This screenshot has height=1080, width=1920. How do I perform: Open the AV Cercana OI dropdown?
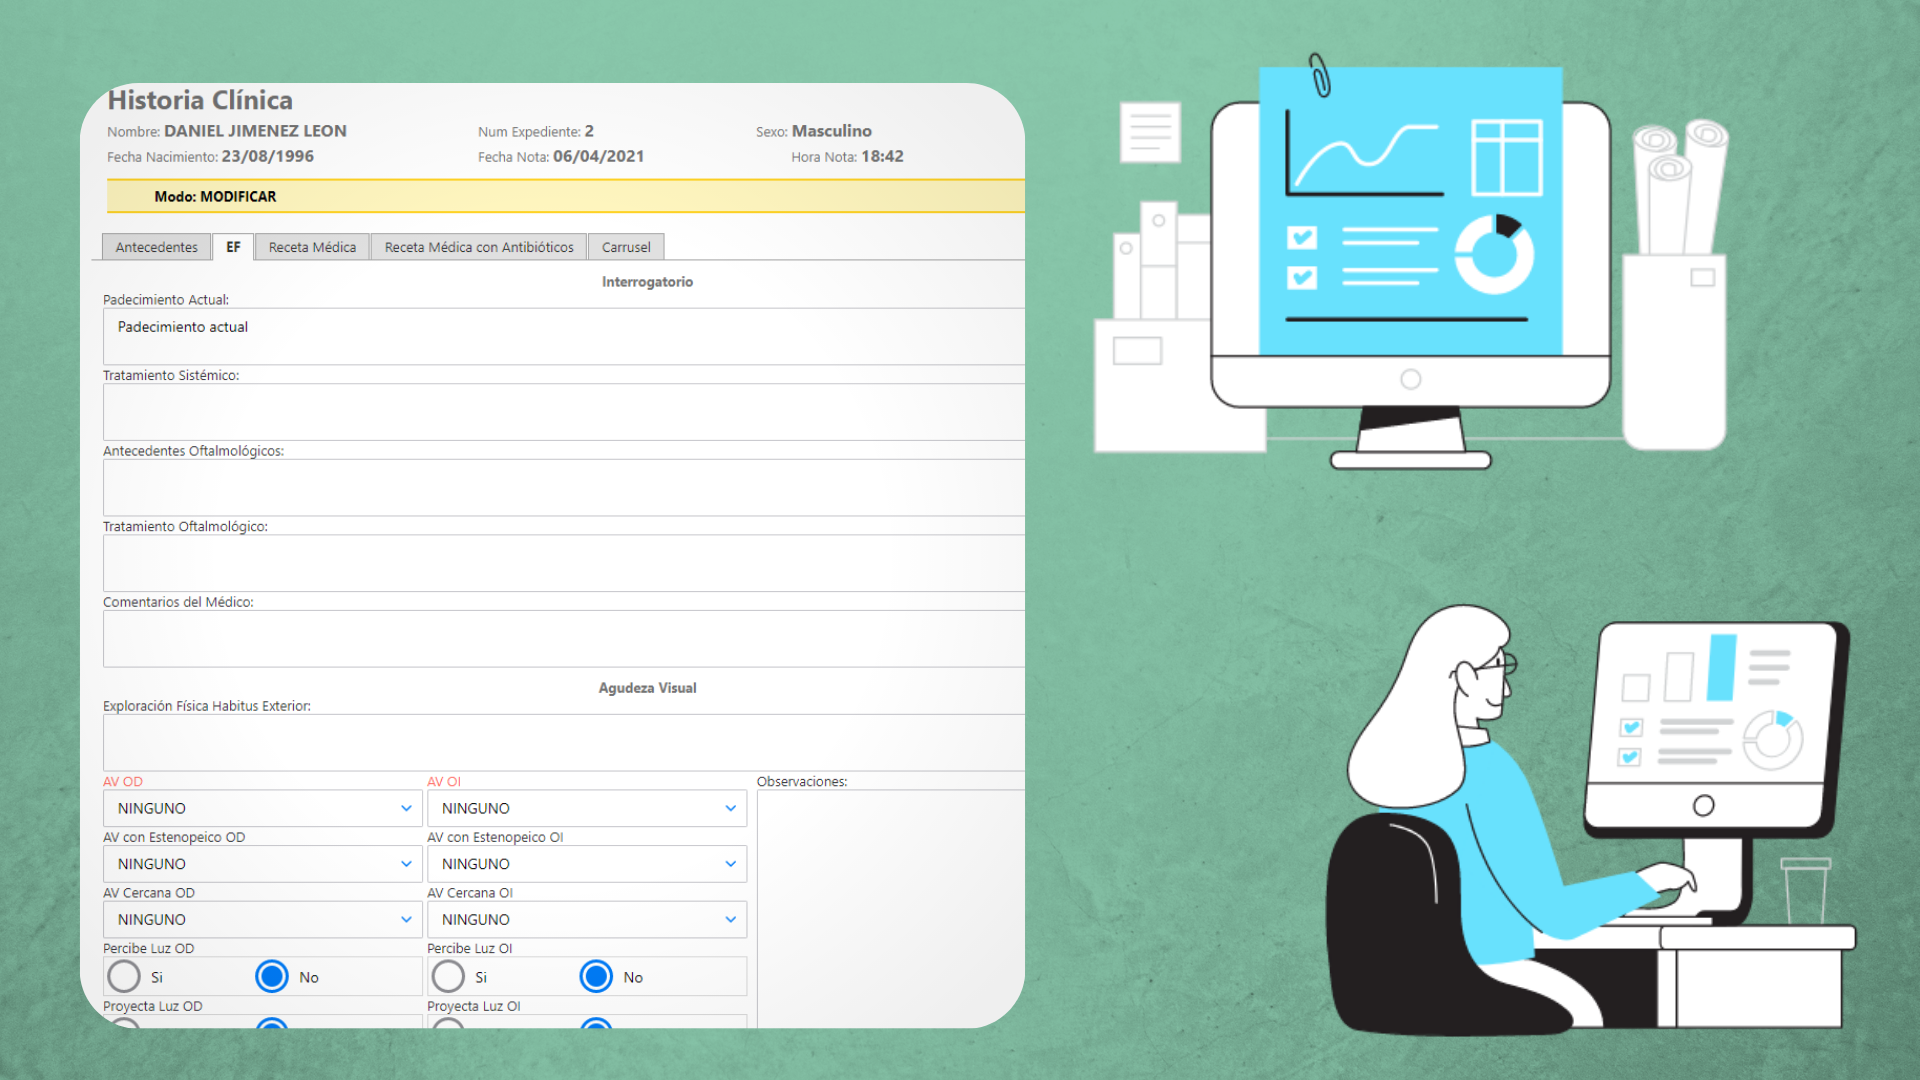(x=730, y=919)
